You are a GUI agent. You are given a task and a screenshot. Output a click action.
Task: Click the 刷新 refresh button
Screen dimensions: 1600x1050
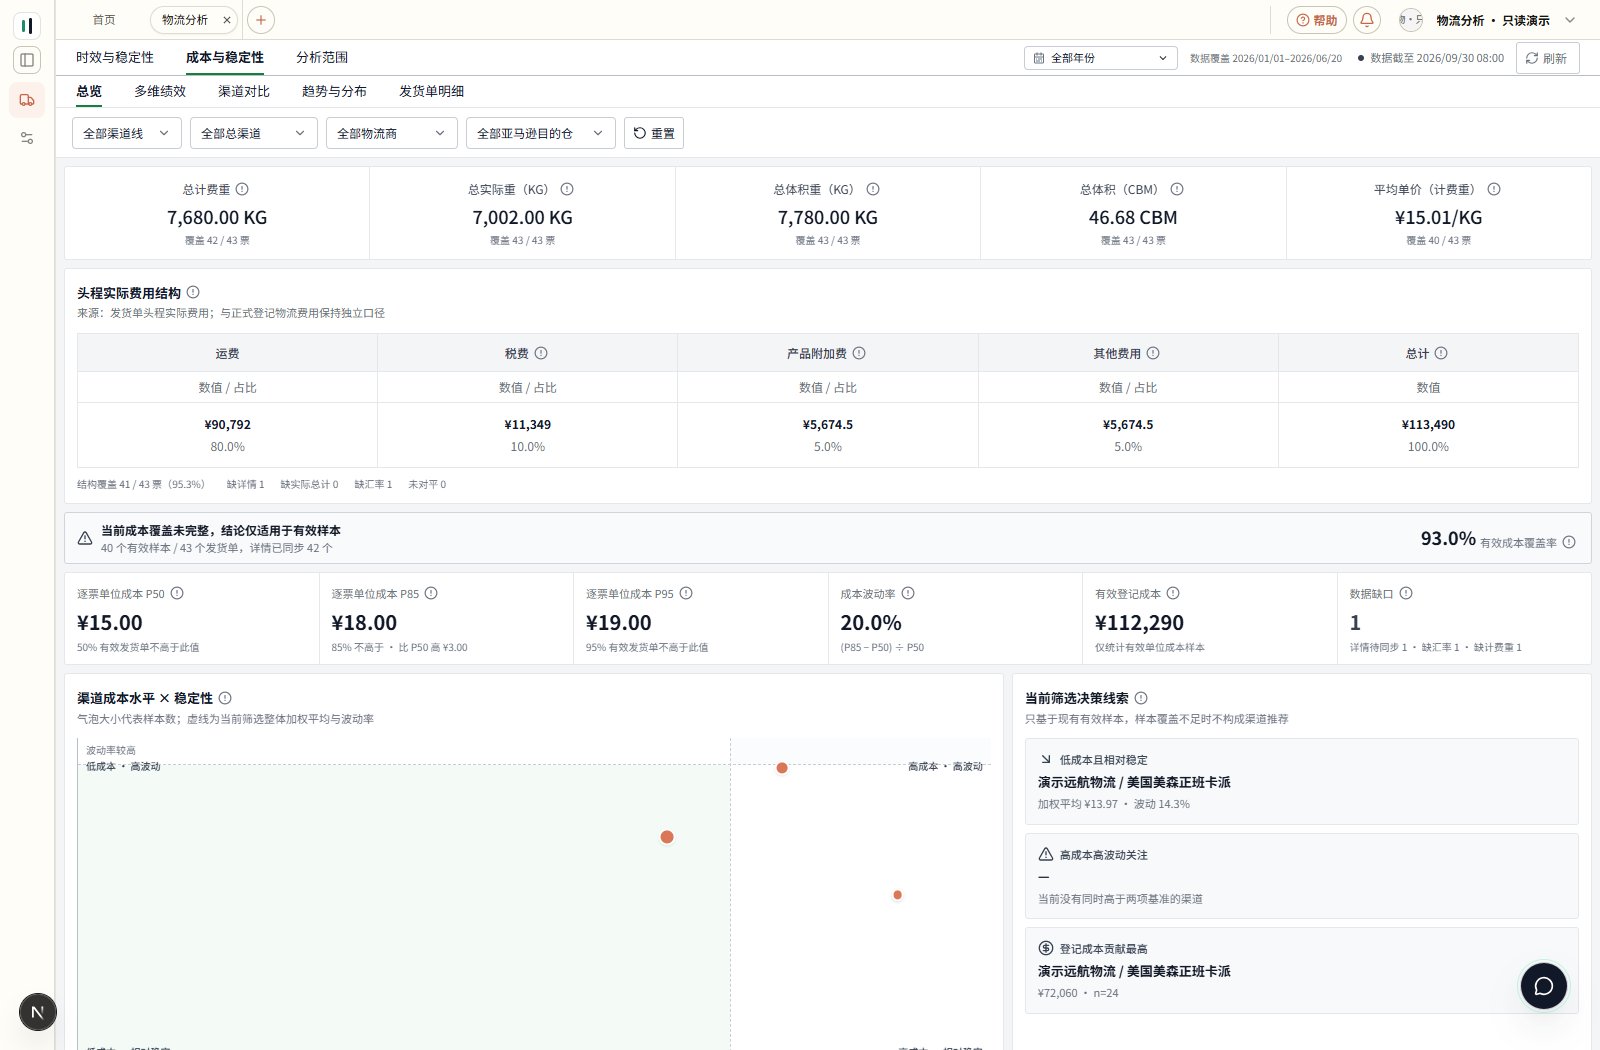(1547, 58)
